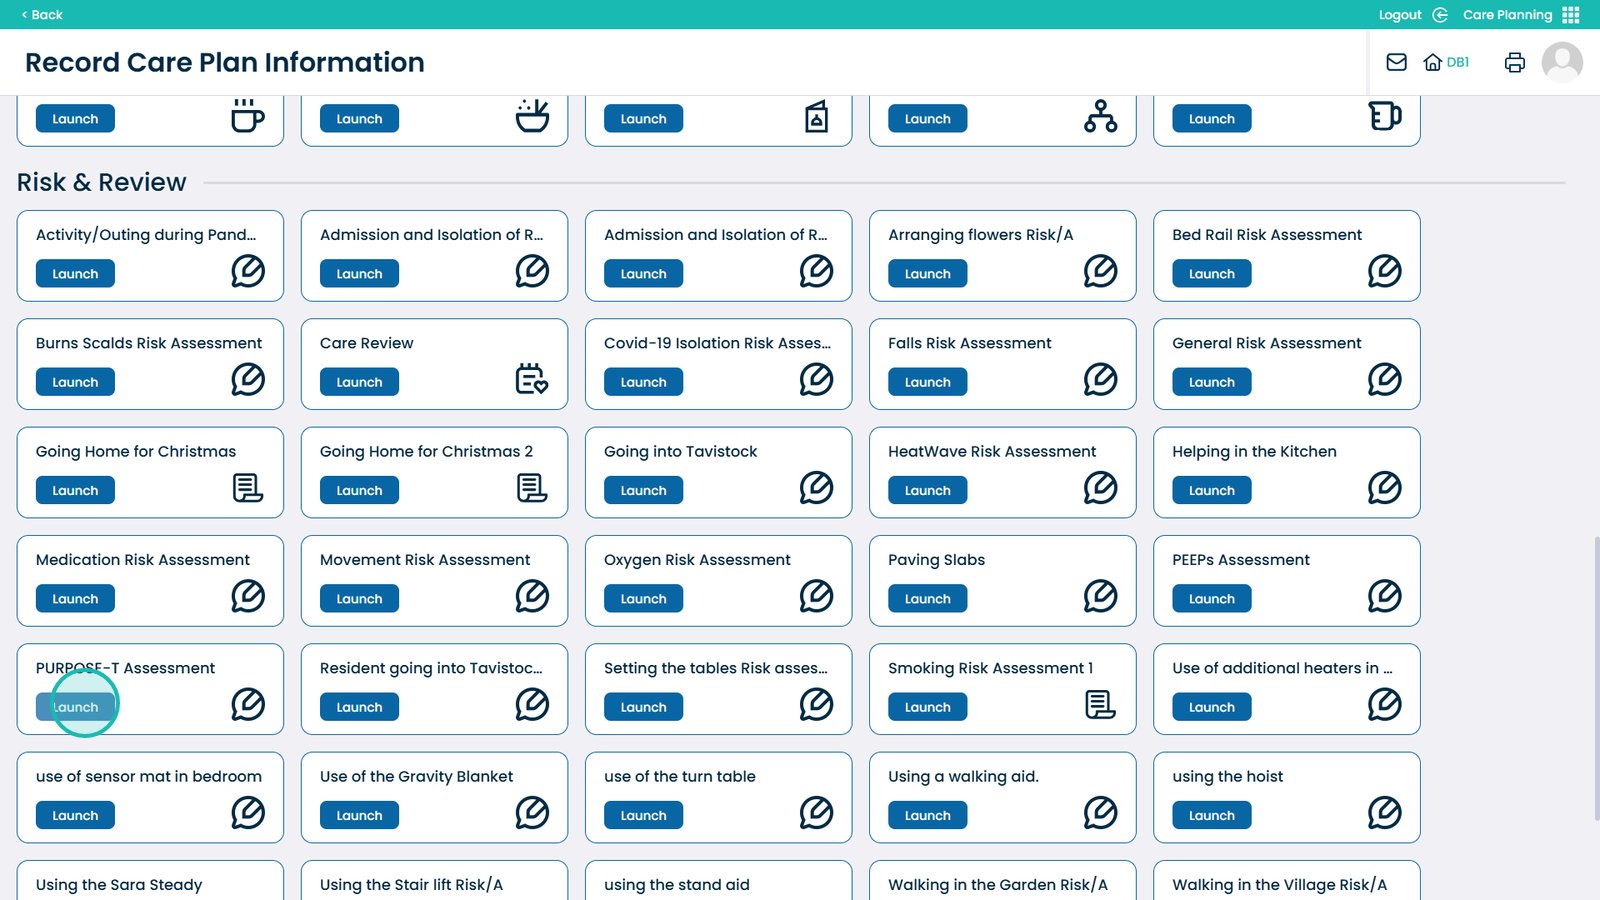
Task: Click the Care Review calendar icon
Action: tap(531, 379)
